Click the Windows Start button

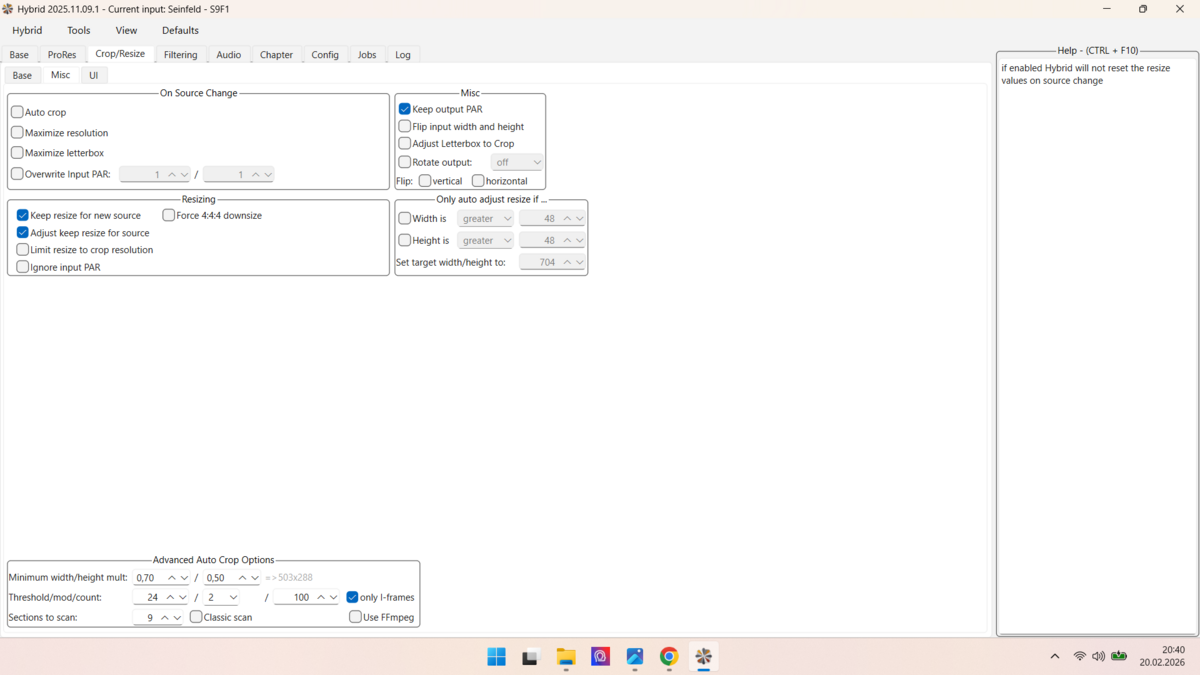(496, 657)
